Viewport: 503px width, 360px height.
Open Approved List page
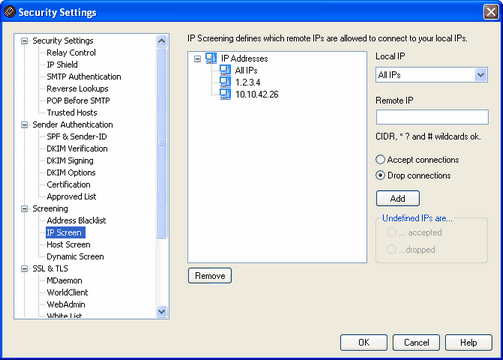point(71,197)
